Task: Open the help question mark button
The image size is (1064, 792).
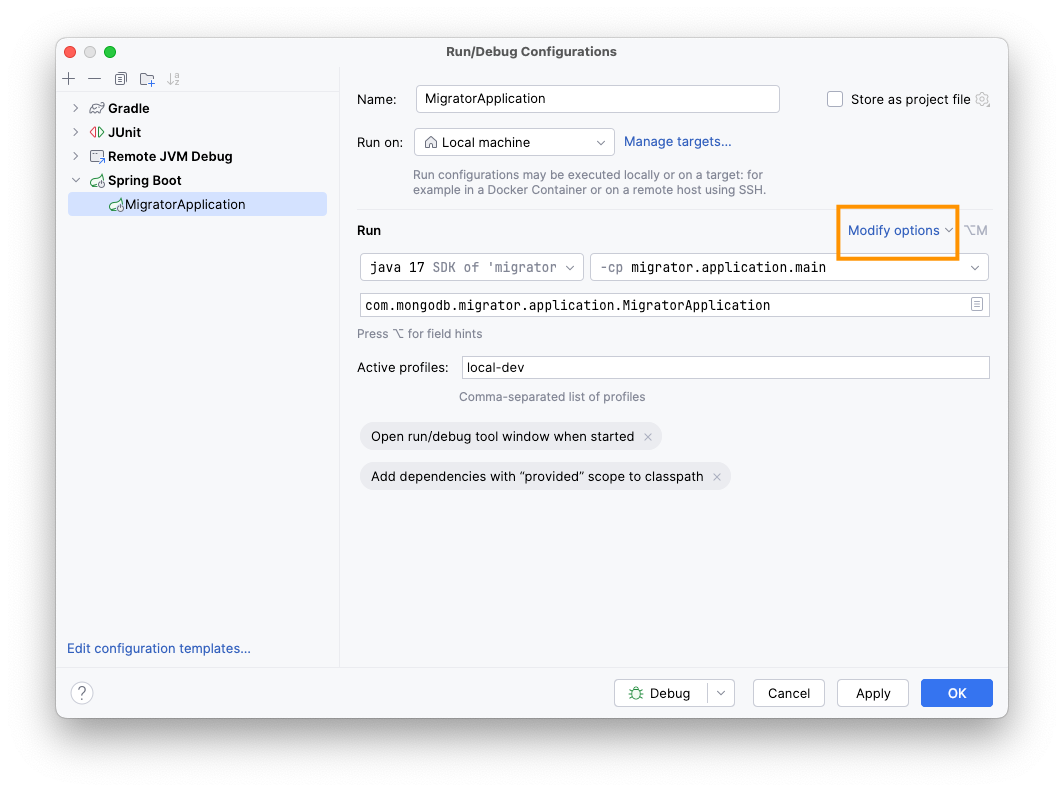Action: coord(82,693)
